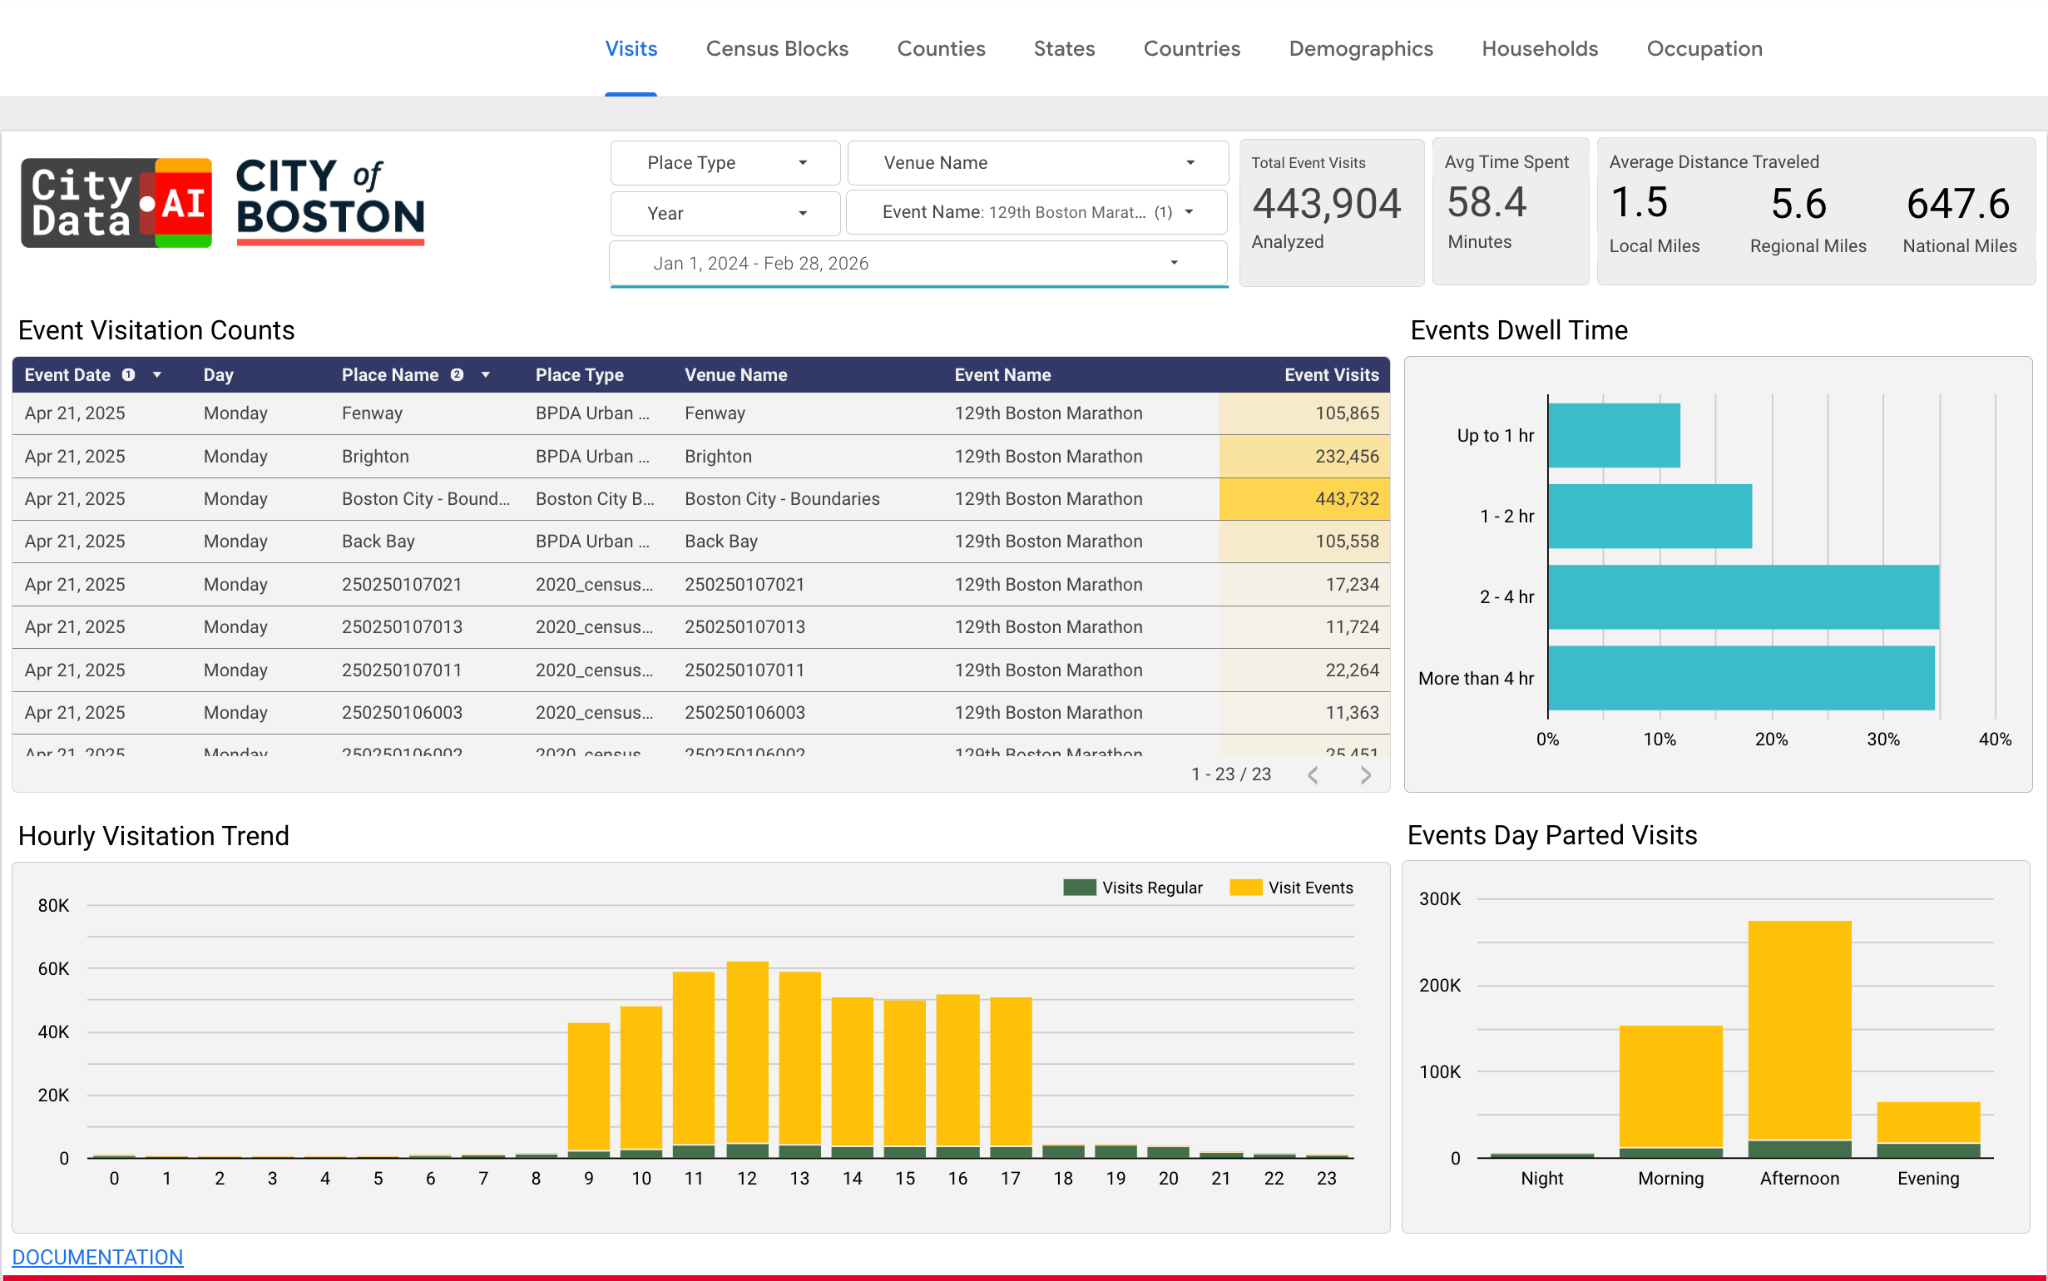Click the CityData AI logo

coord(116,203)
